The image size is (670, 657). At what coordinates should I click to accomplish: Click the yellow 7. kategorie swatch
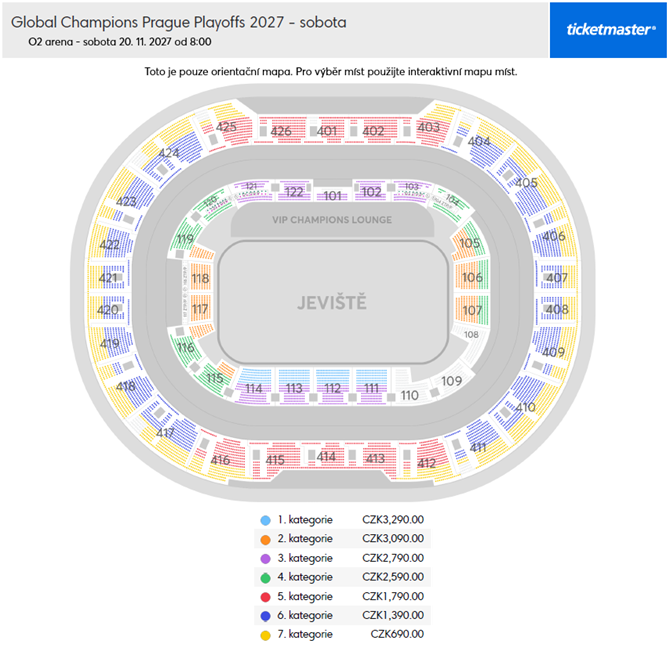click(x=265, y=634)
